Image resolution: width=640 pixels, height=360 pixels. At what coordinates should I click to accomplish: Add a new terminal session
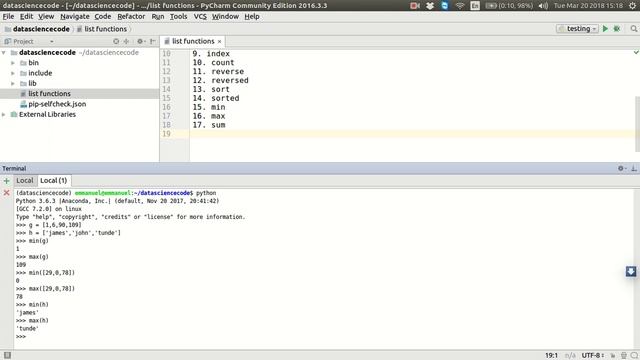(x=7, y=181)
